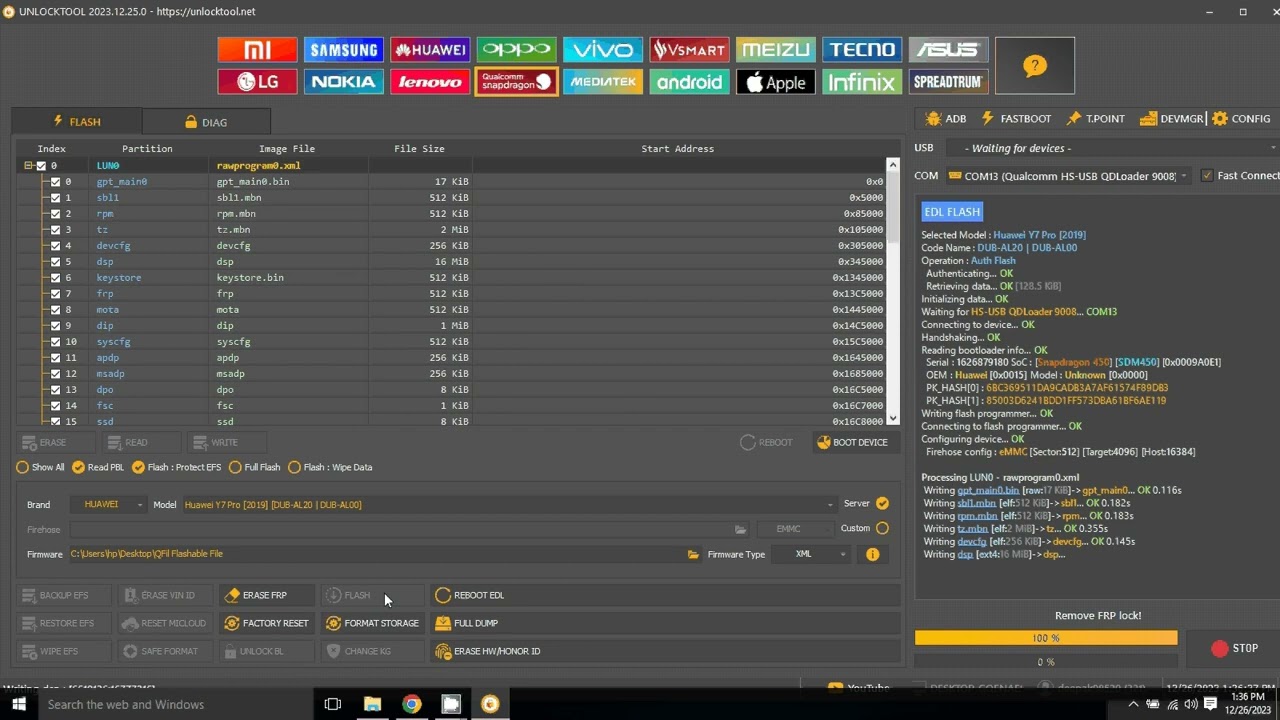Open the FASTBOOT tab
1280x720 pixels.
(1016, 119)
